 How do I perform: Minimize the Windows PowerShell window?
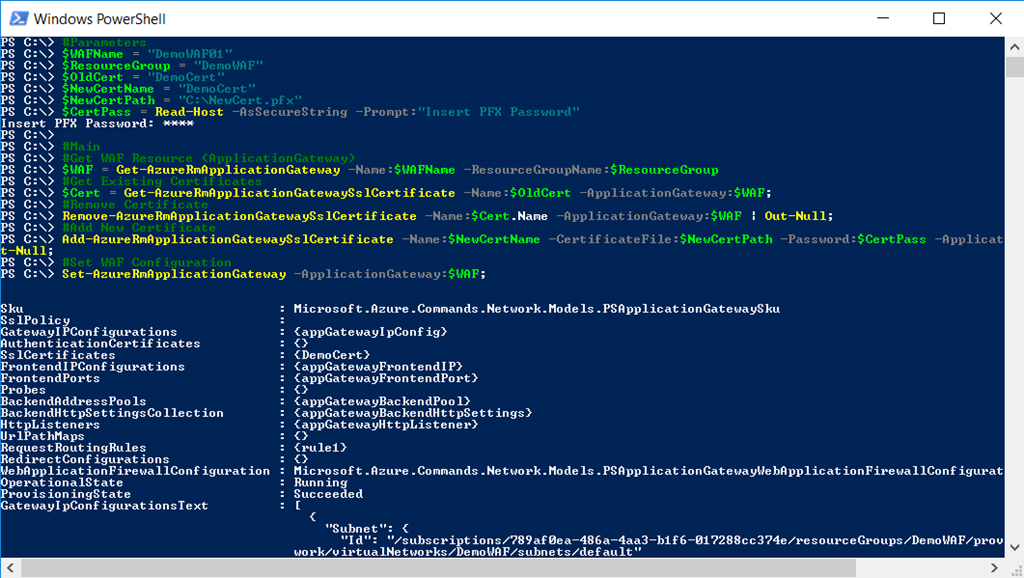tap(883, 18)
